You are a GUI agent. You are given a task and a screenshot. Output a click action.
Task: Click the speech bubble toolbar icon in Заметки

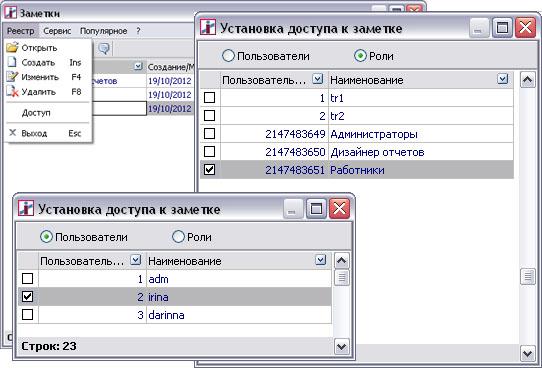(x=104, y=48)
